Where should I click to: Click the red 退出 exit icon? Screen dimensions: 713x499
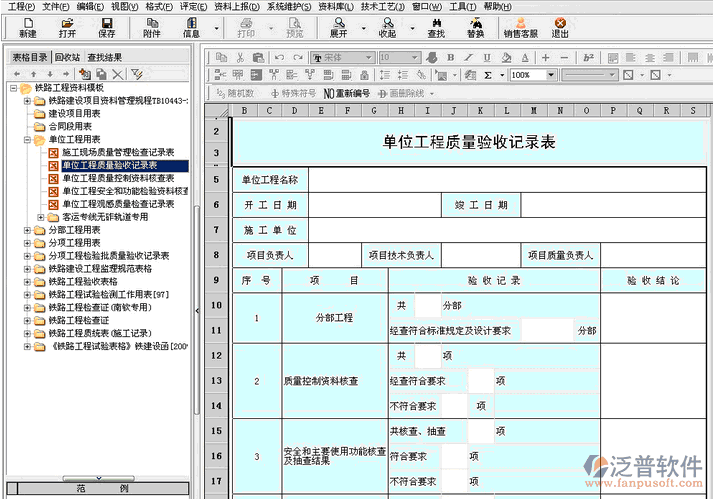[x=560, y=27]
